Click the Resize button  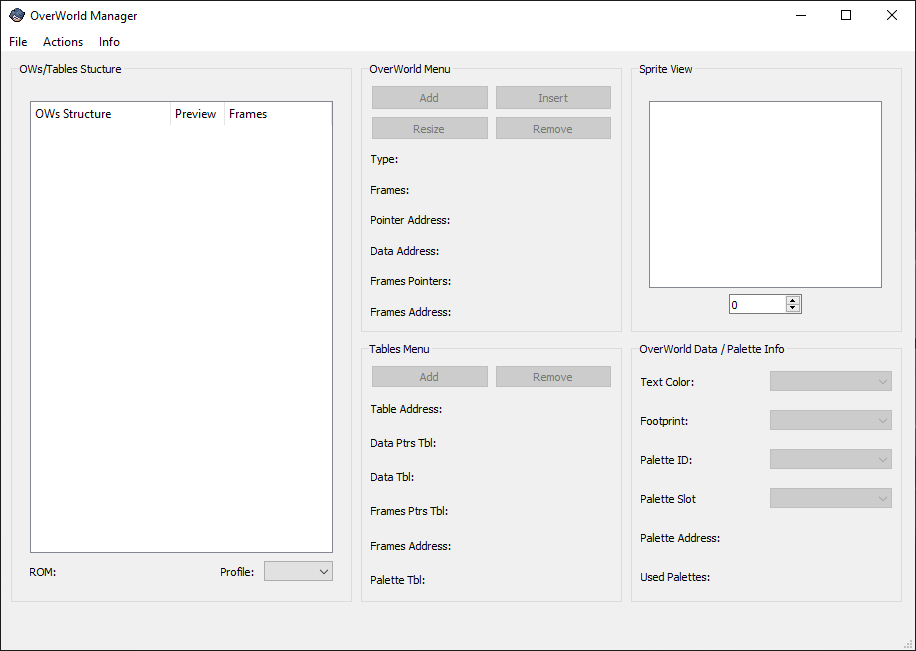pos(429,129)
